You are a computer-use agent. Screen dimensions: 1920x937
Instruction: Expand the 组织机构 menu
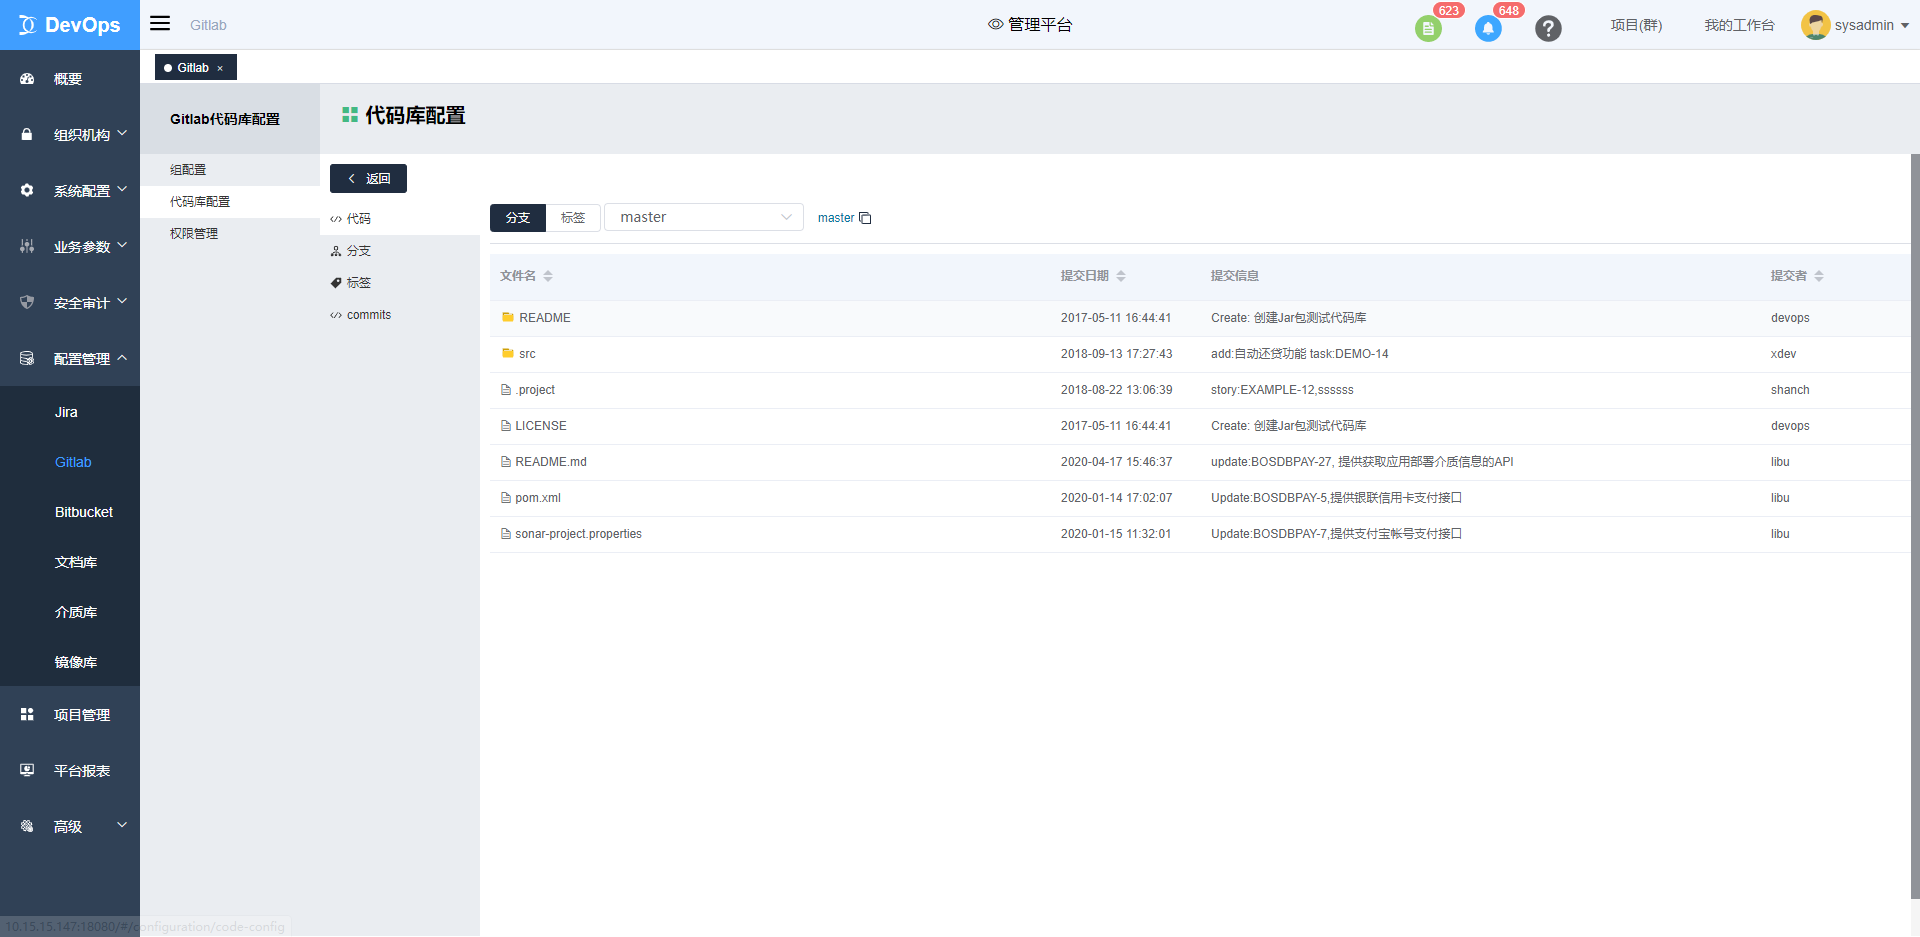[x=122, y=133]
